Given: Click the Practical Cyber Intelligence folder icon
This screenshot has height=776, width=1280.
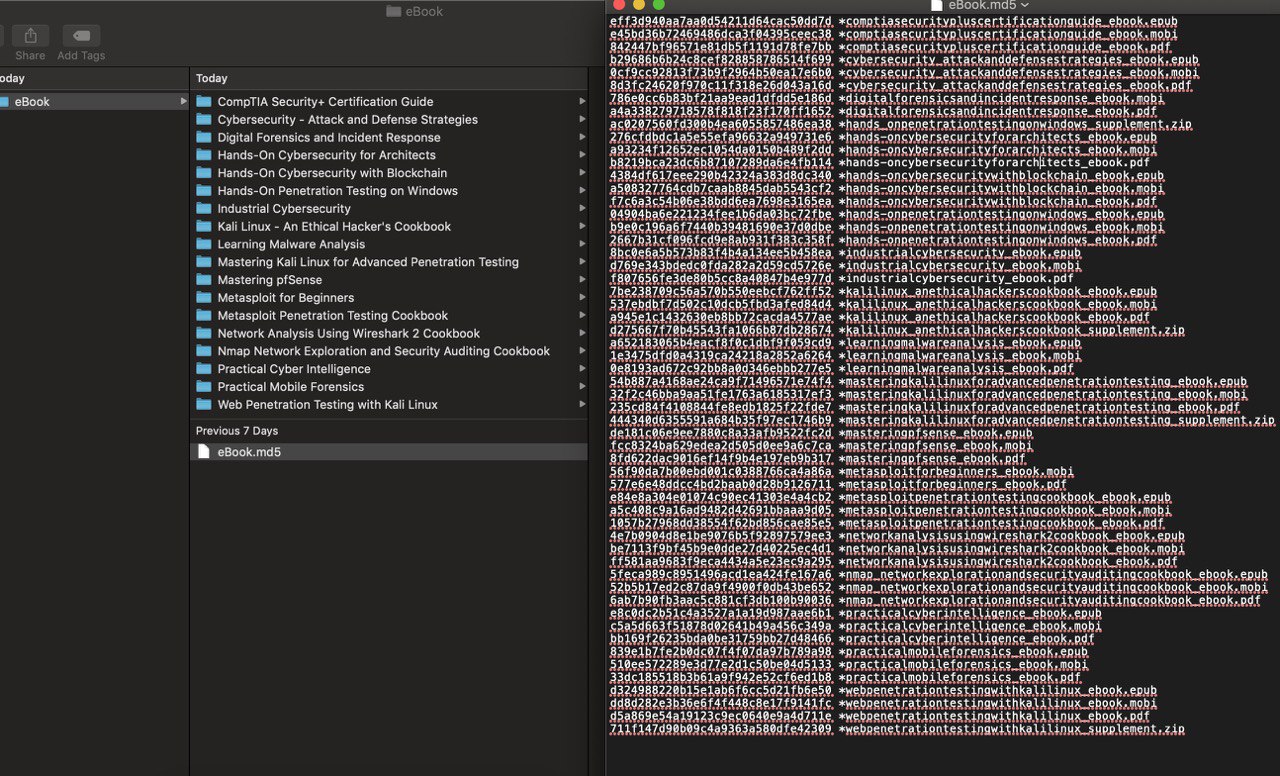Looking at the screenshot, I should [204, 369].
